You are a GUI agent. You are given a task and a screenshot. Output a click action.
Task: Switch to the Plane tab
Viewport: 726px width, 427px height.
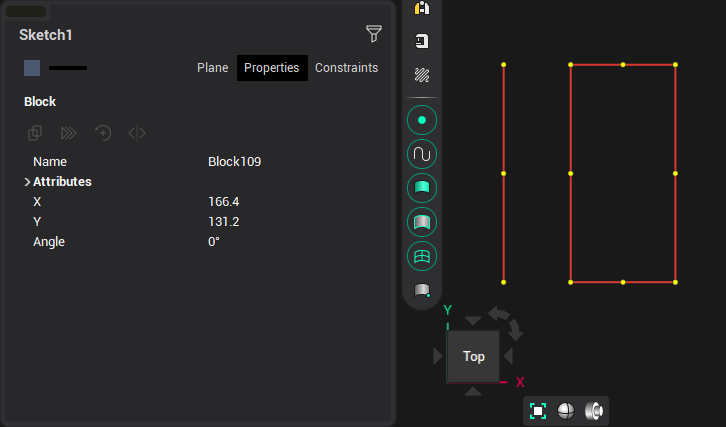point(212,68)
